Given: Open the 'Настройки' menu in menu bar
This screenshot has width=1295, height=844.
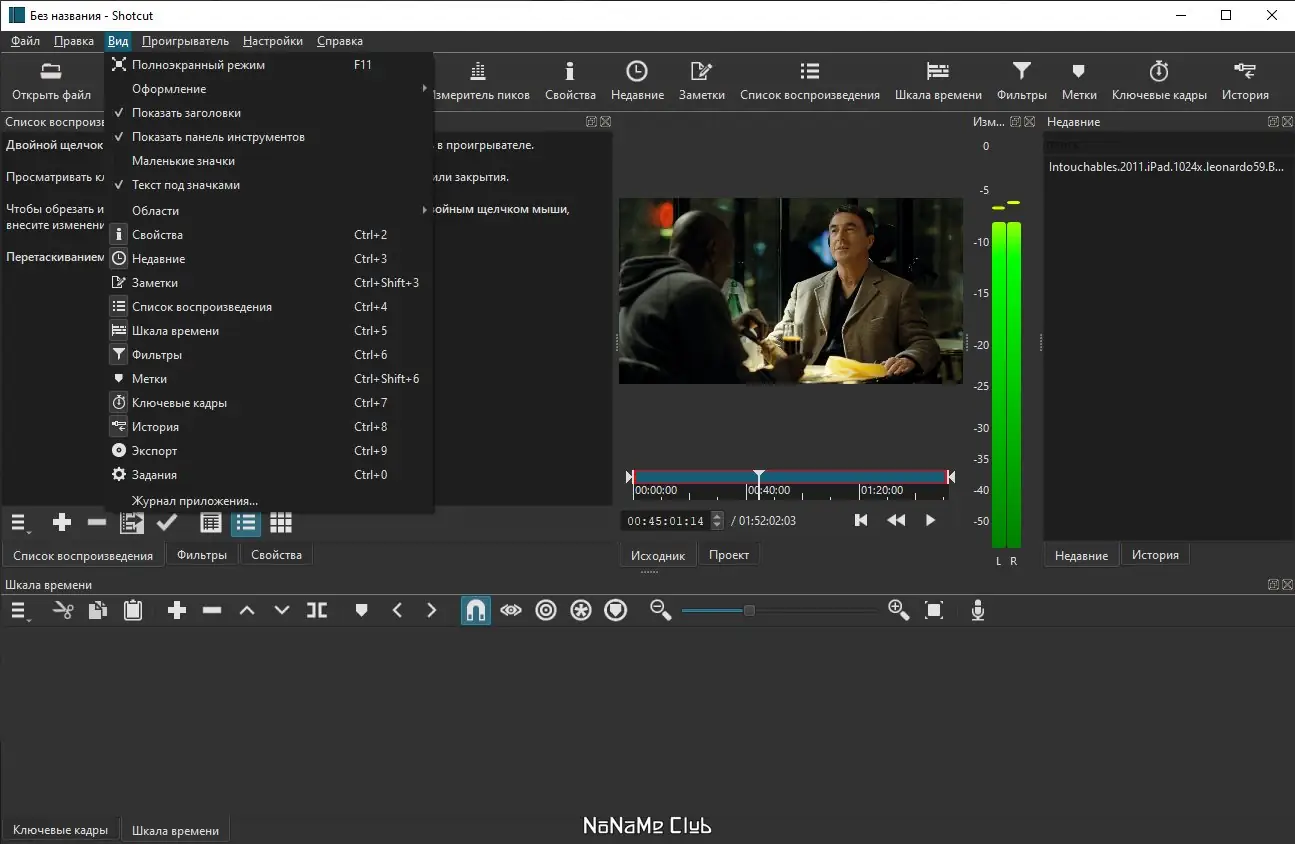Looking at the screenshot, I should click(272, 41).
